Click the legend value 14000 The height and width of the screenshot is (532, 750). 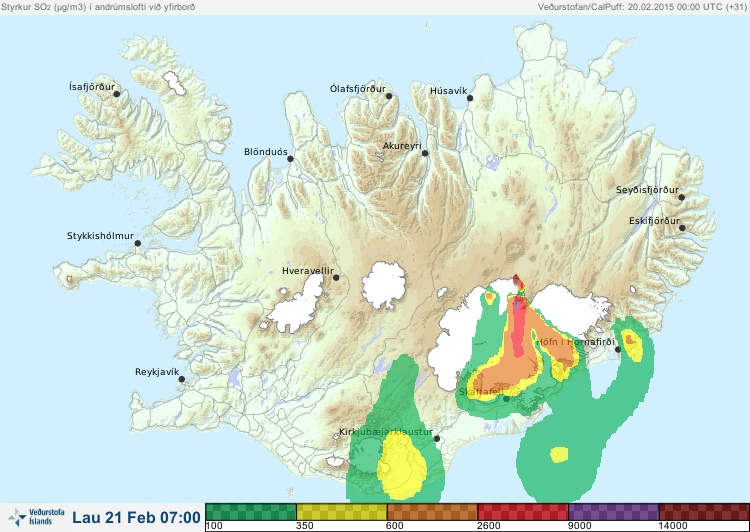[x=672, y=526]
